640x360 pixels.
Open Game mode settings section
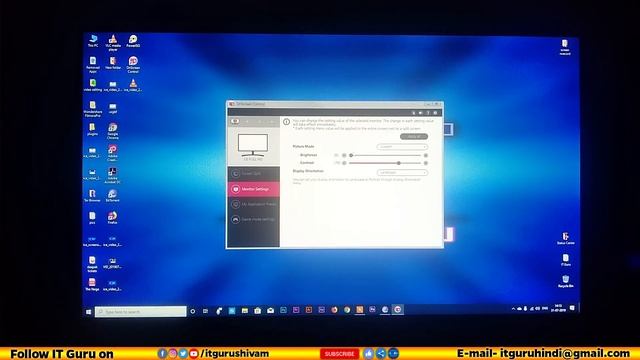(253, 219)
